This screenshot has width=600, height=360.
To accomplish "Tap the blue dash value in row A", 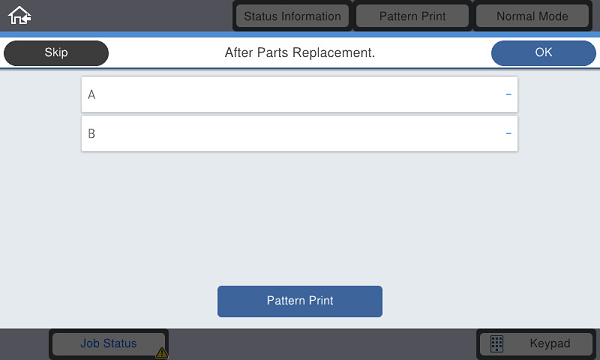I will pos(508,94).
